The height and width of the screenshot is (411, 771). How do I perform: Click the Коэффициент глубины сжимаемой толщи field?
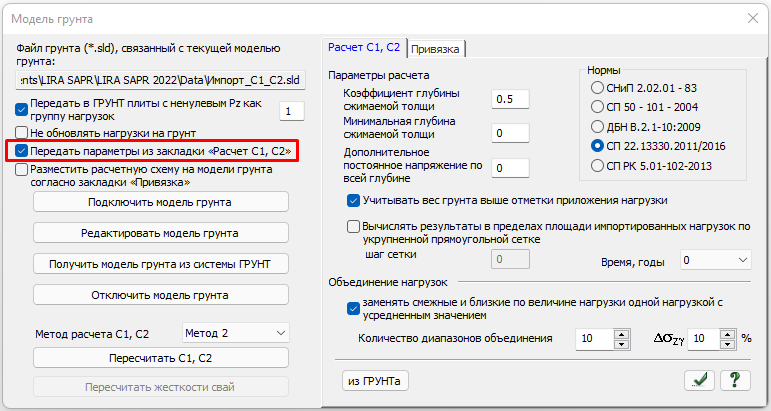(x=510, y=99)
